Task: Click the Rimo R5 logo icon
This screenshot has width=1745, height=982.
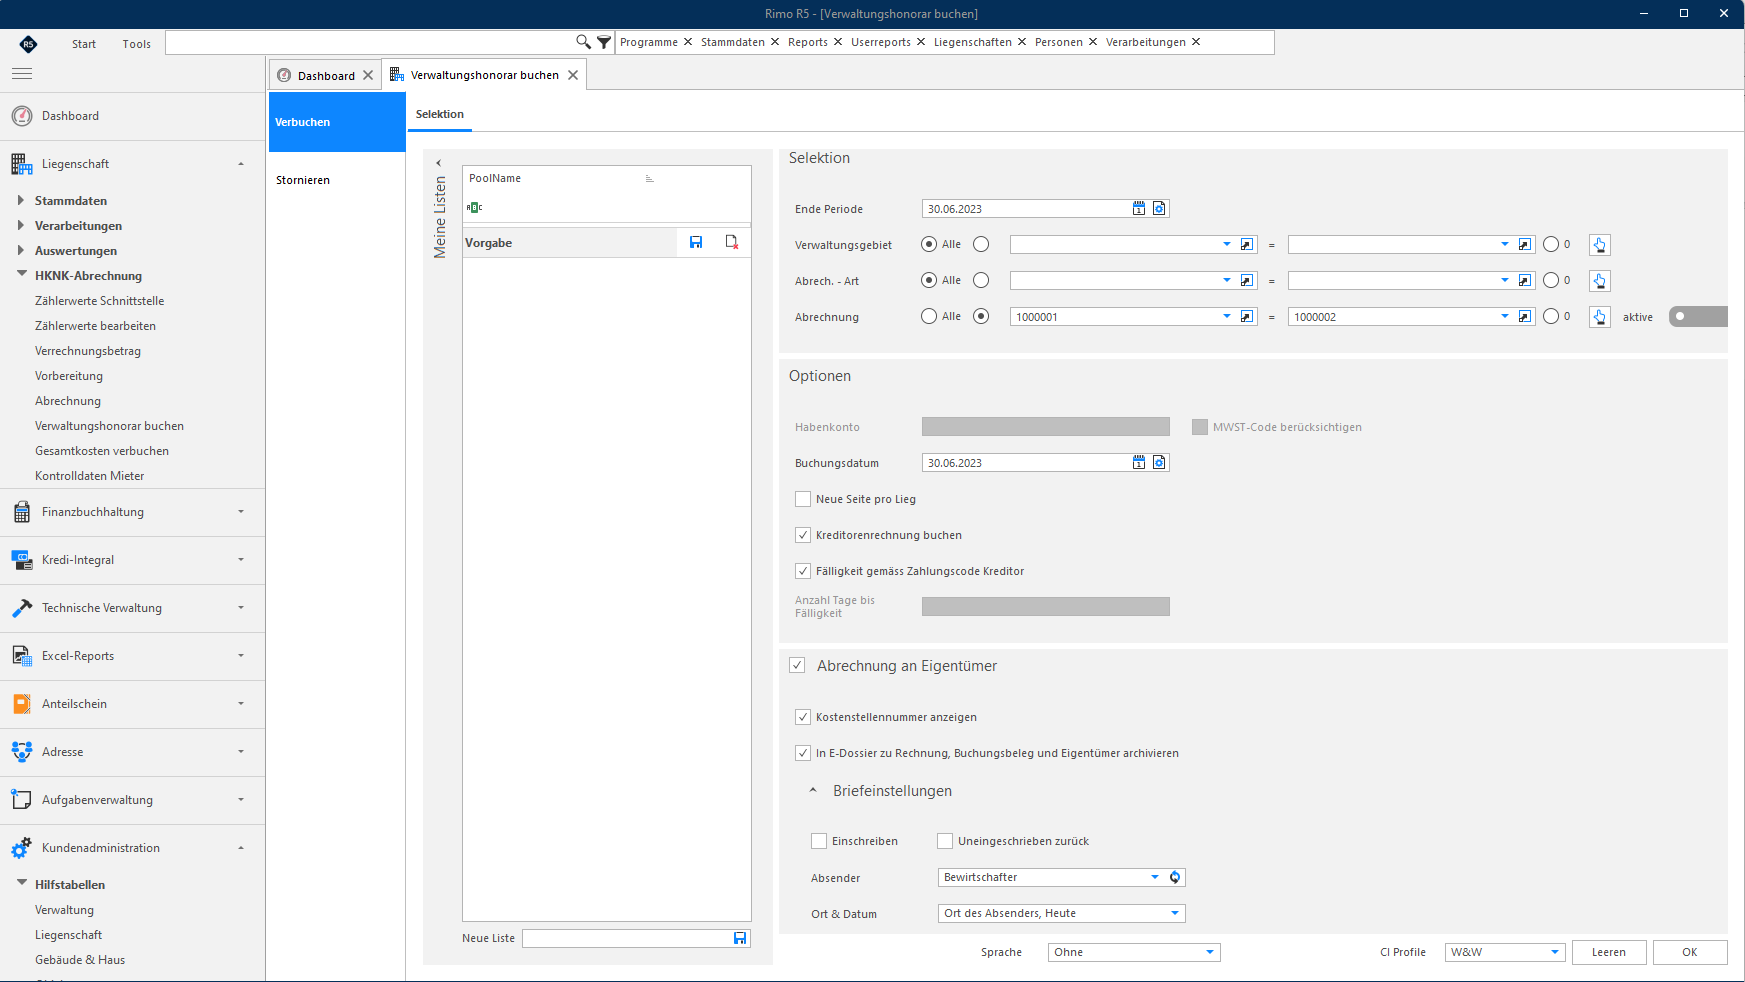Action: pos(28,43)
